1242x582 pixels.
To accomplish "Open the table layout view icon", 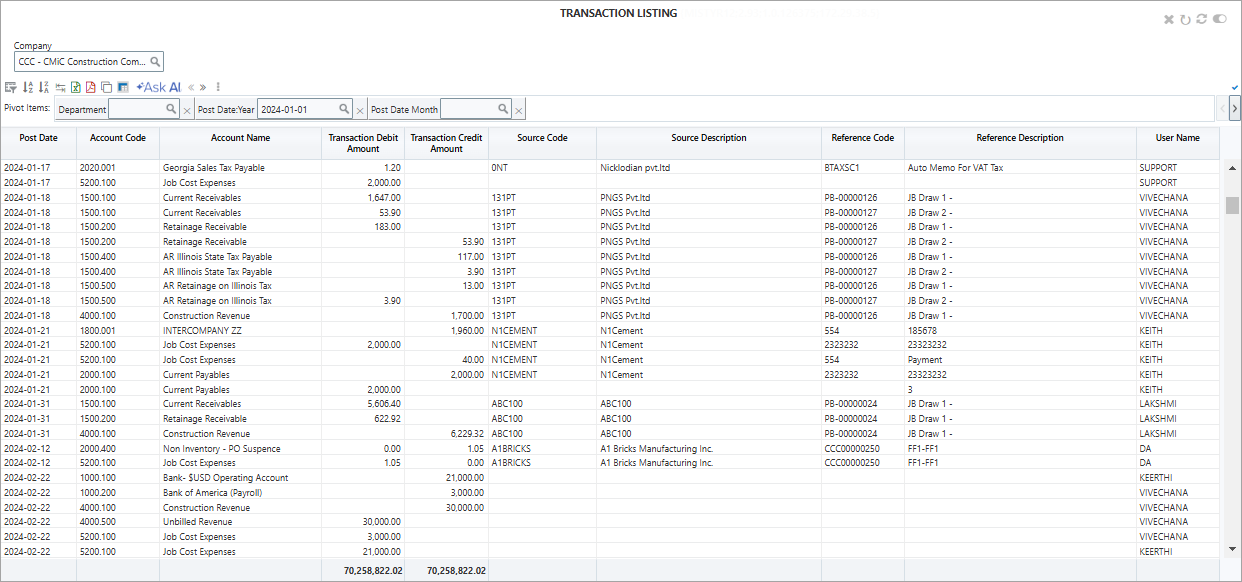I will pos(123,87).
